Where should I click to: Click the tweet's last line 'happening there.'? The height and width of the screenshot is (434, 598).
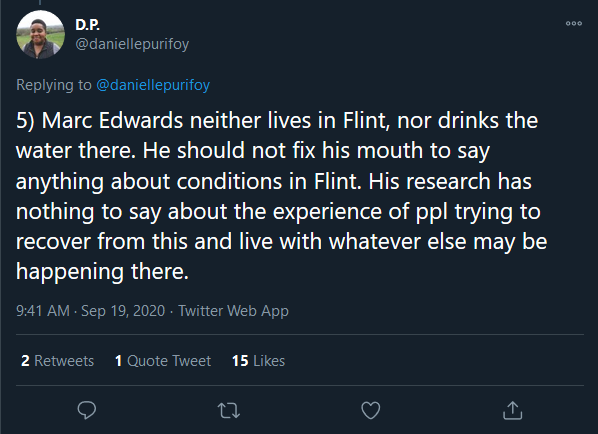102,272
